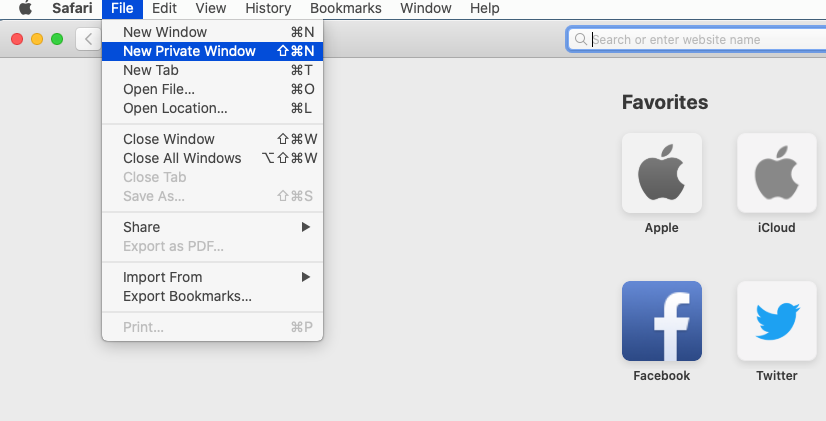
Task: Click the yellow minimize window button
Action: click(37, 39)
